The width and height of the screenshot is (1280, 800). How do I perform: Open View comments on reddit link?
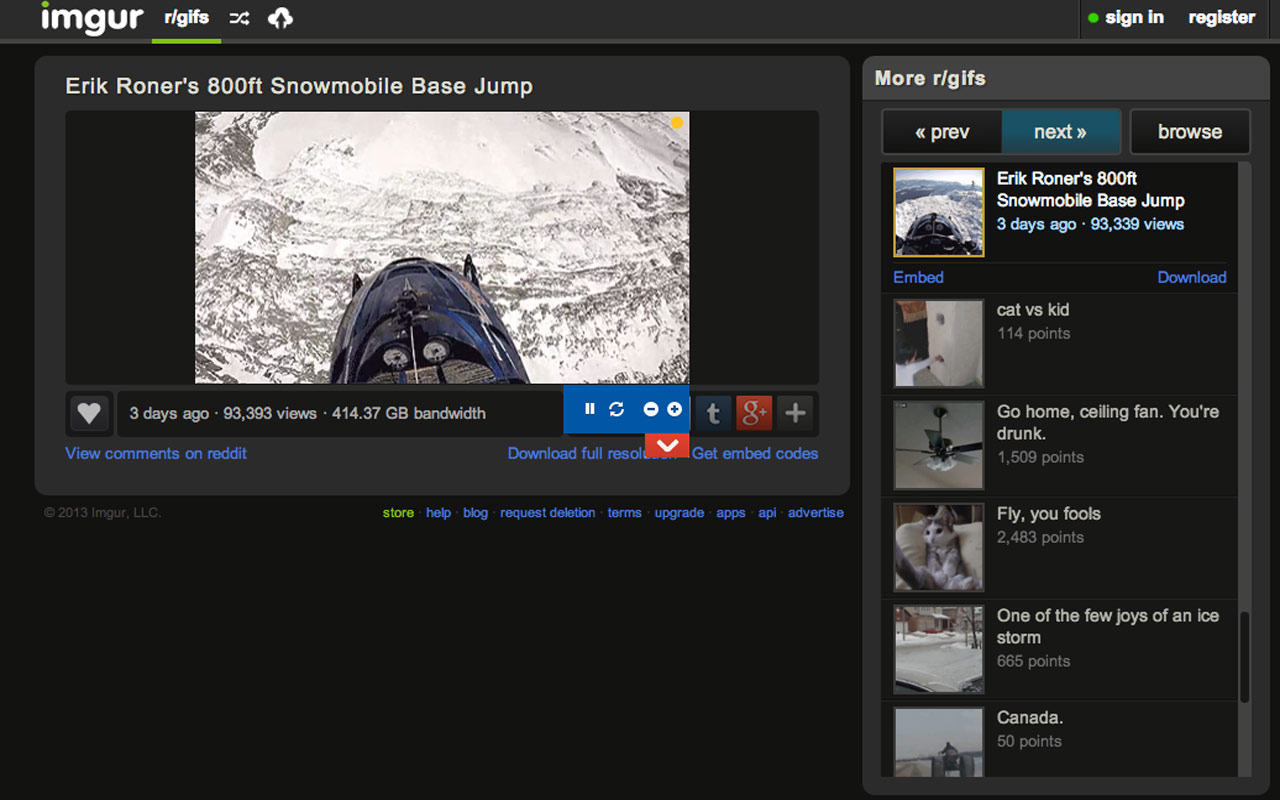pyautogui.click(x=156, y=453)
